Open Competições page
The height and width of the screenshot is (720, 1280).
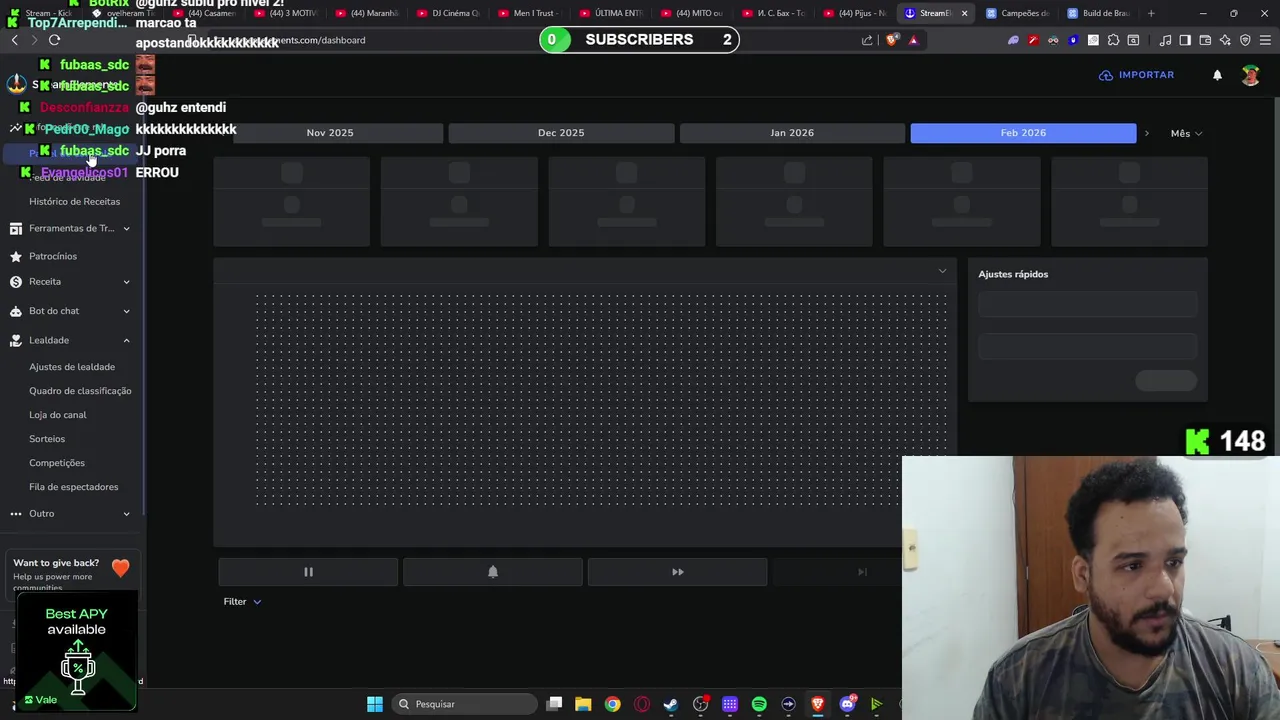coord(57,463)
